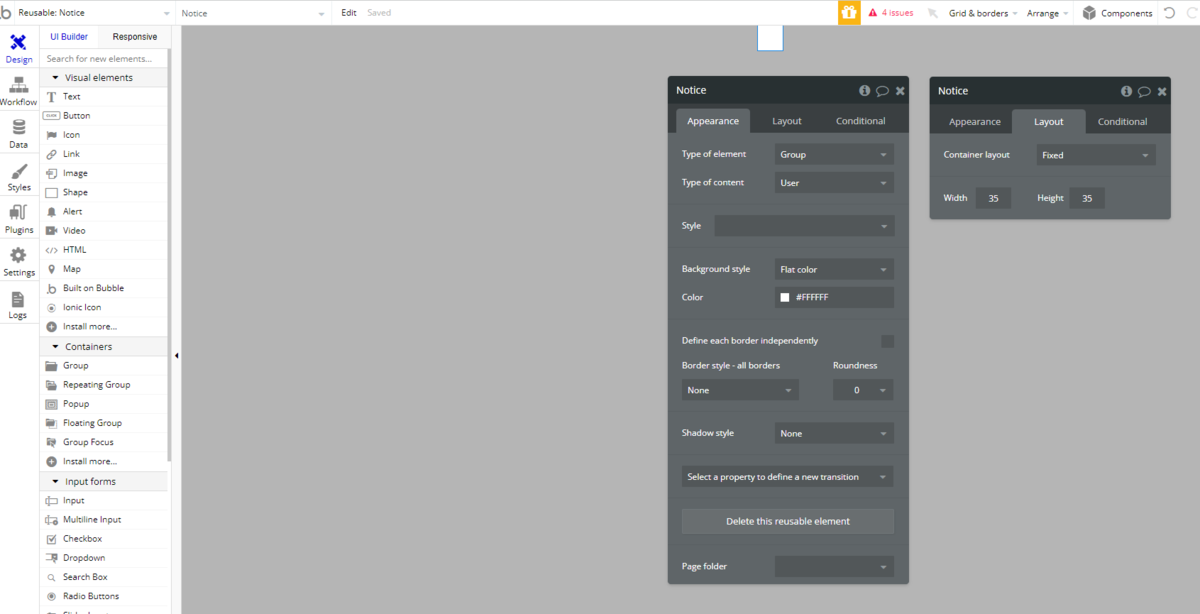Viewport: 1200px width, 614px height.
Task: Open the Shadow style dropdown
Action: pyautogui.click(x=834, y=433)
